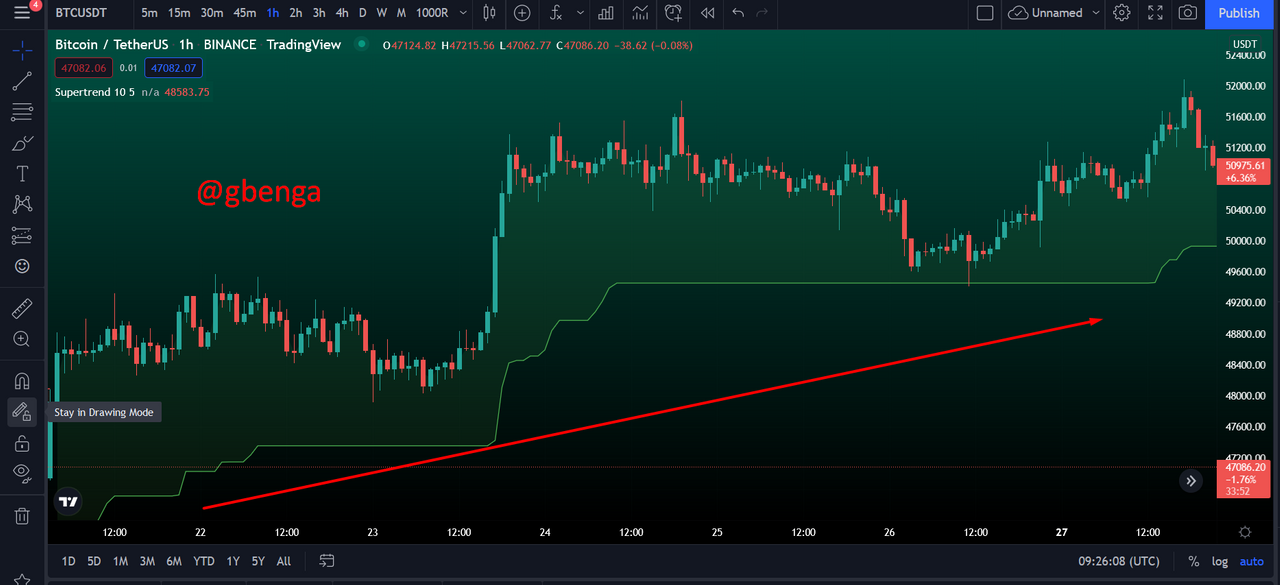The height and width of the screenshot is (585, 1280).
Task: Select the All date range
Action: (x=284, y=561)
